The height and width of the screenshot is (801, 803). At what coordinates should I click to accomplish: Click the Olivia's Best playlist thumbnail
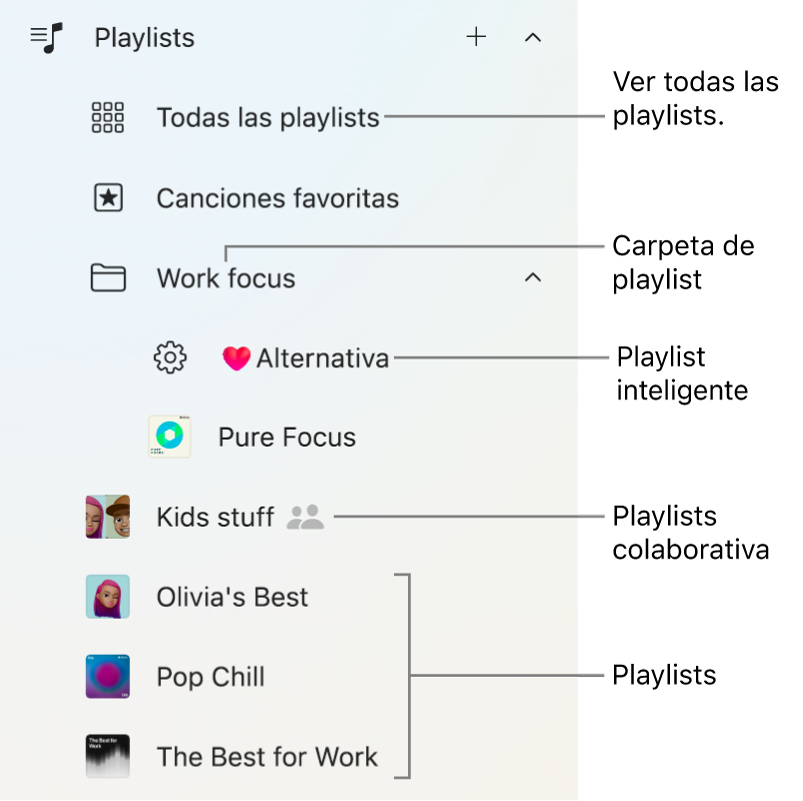tap(107, 597)
